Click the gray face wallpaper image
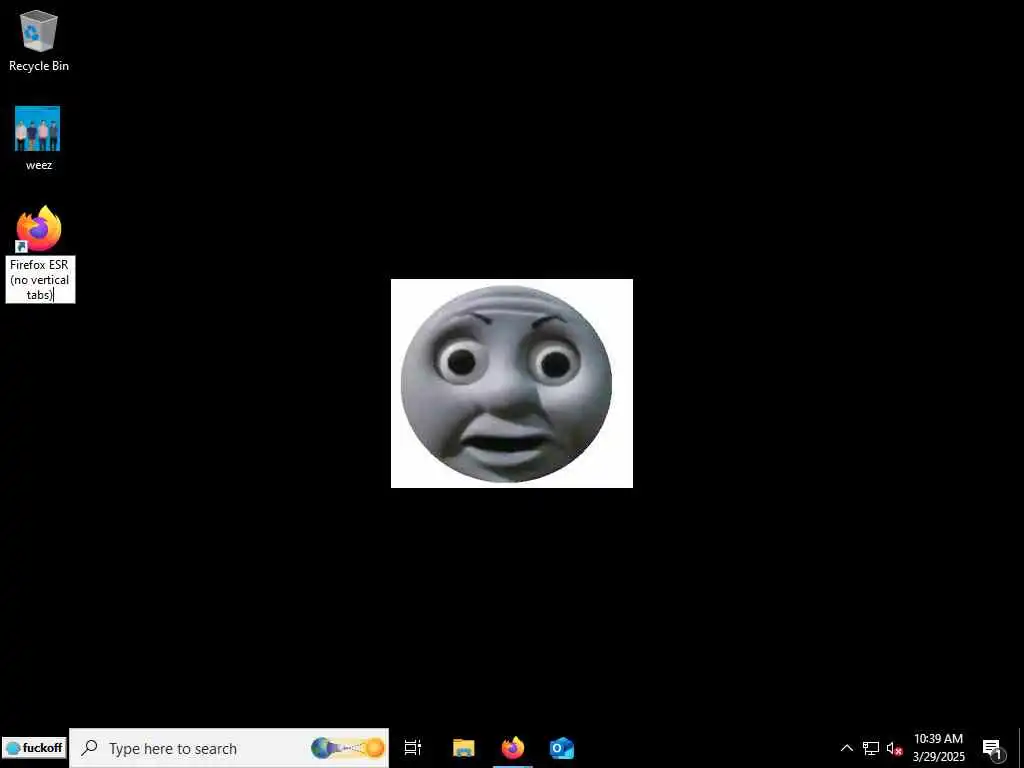 [512, 383]
